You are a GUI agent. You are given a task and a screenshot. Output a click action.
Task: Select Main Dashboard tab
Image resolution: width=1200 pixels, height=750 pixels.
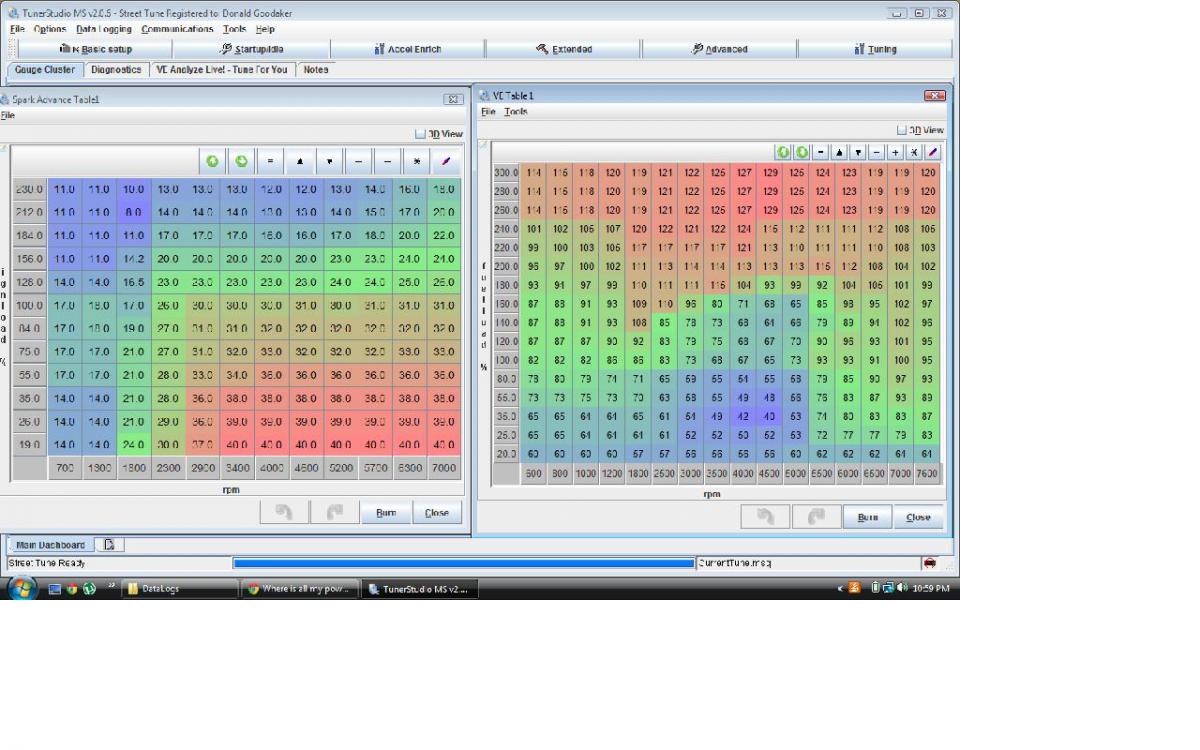click(51, 545)
